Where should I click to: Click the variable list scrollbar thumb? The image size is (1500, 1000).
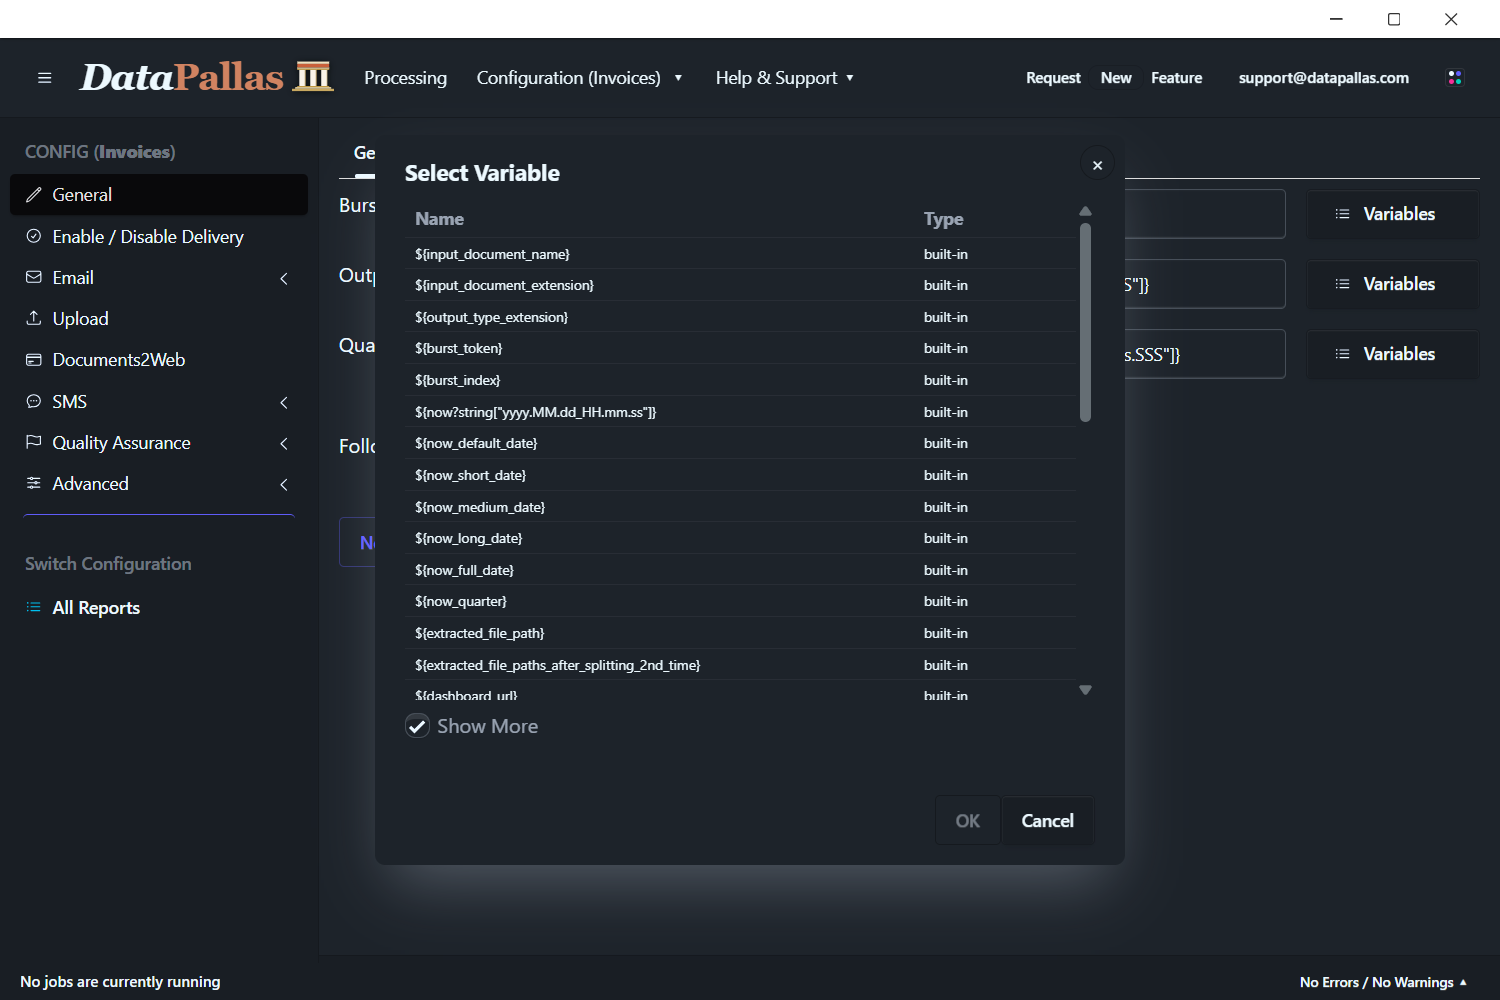click(x=1085, y=322)
